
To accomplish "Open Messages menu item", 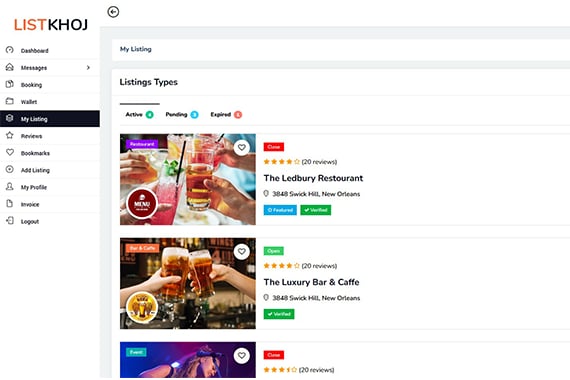I will pos(50,68).
